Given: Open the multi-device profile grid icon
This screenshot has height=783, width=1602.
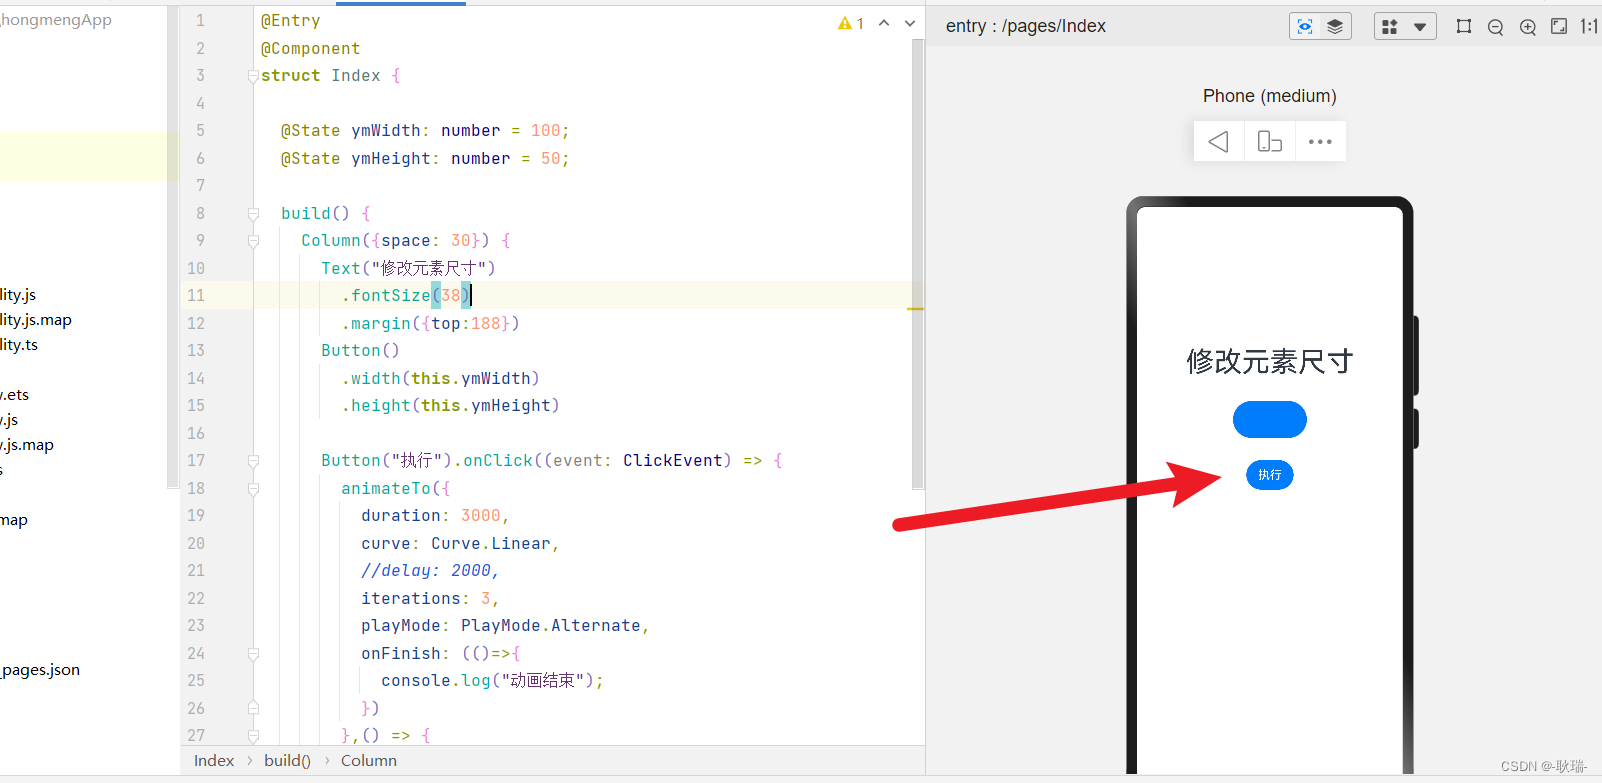Looking at the screenshot, I should click(x=1390, y=27).
